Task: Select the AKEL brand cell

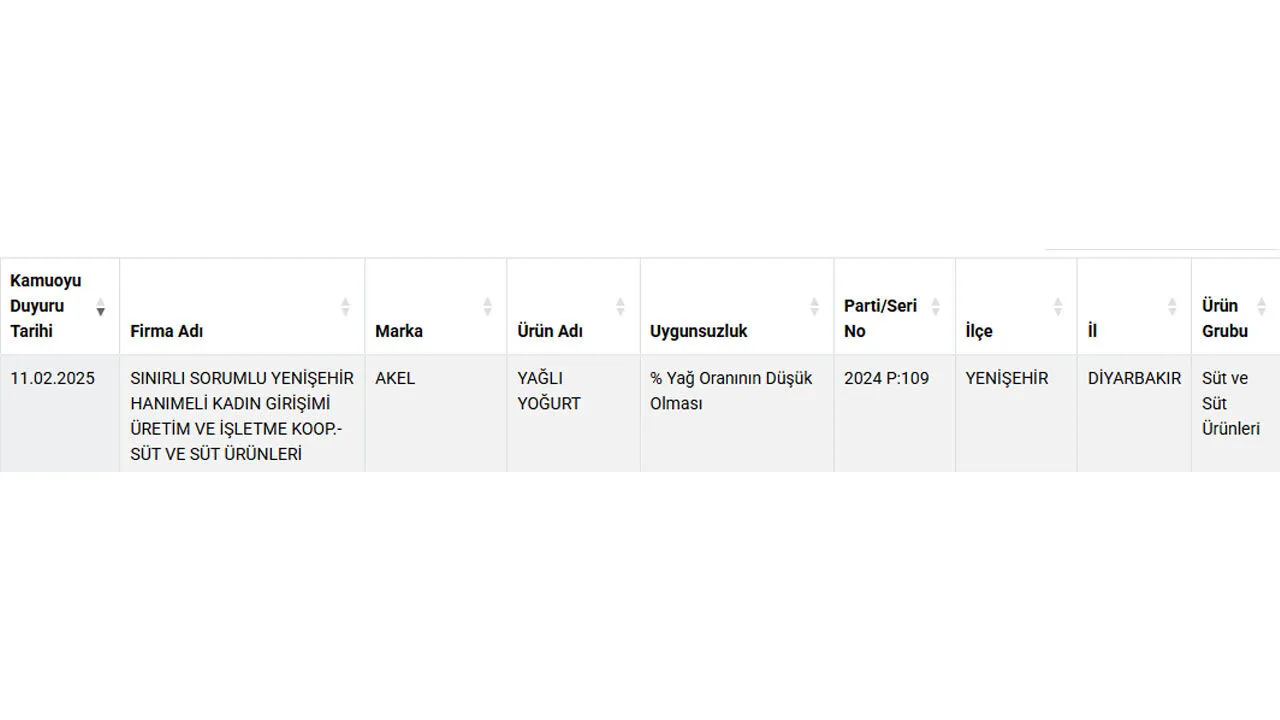Action: click(395, 379)
